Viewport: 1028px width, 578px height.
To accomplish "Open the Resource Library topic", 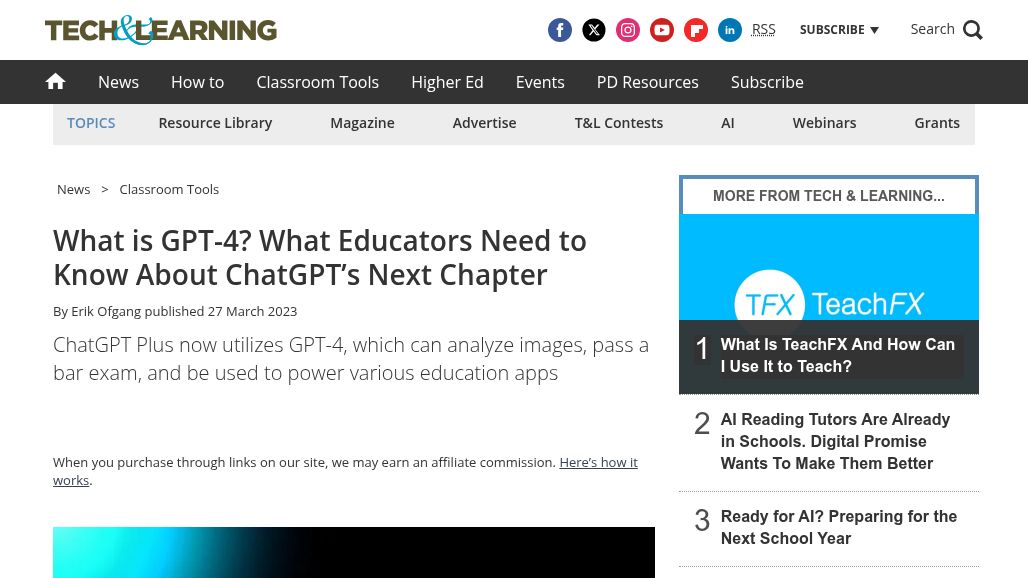I will point(215,123).
